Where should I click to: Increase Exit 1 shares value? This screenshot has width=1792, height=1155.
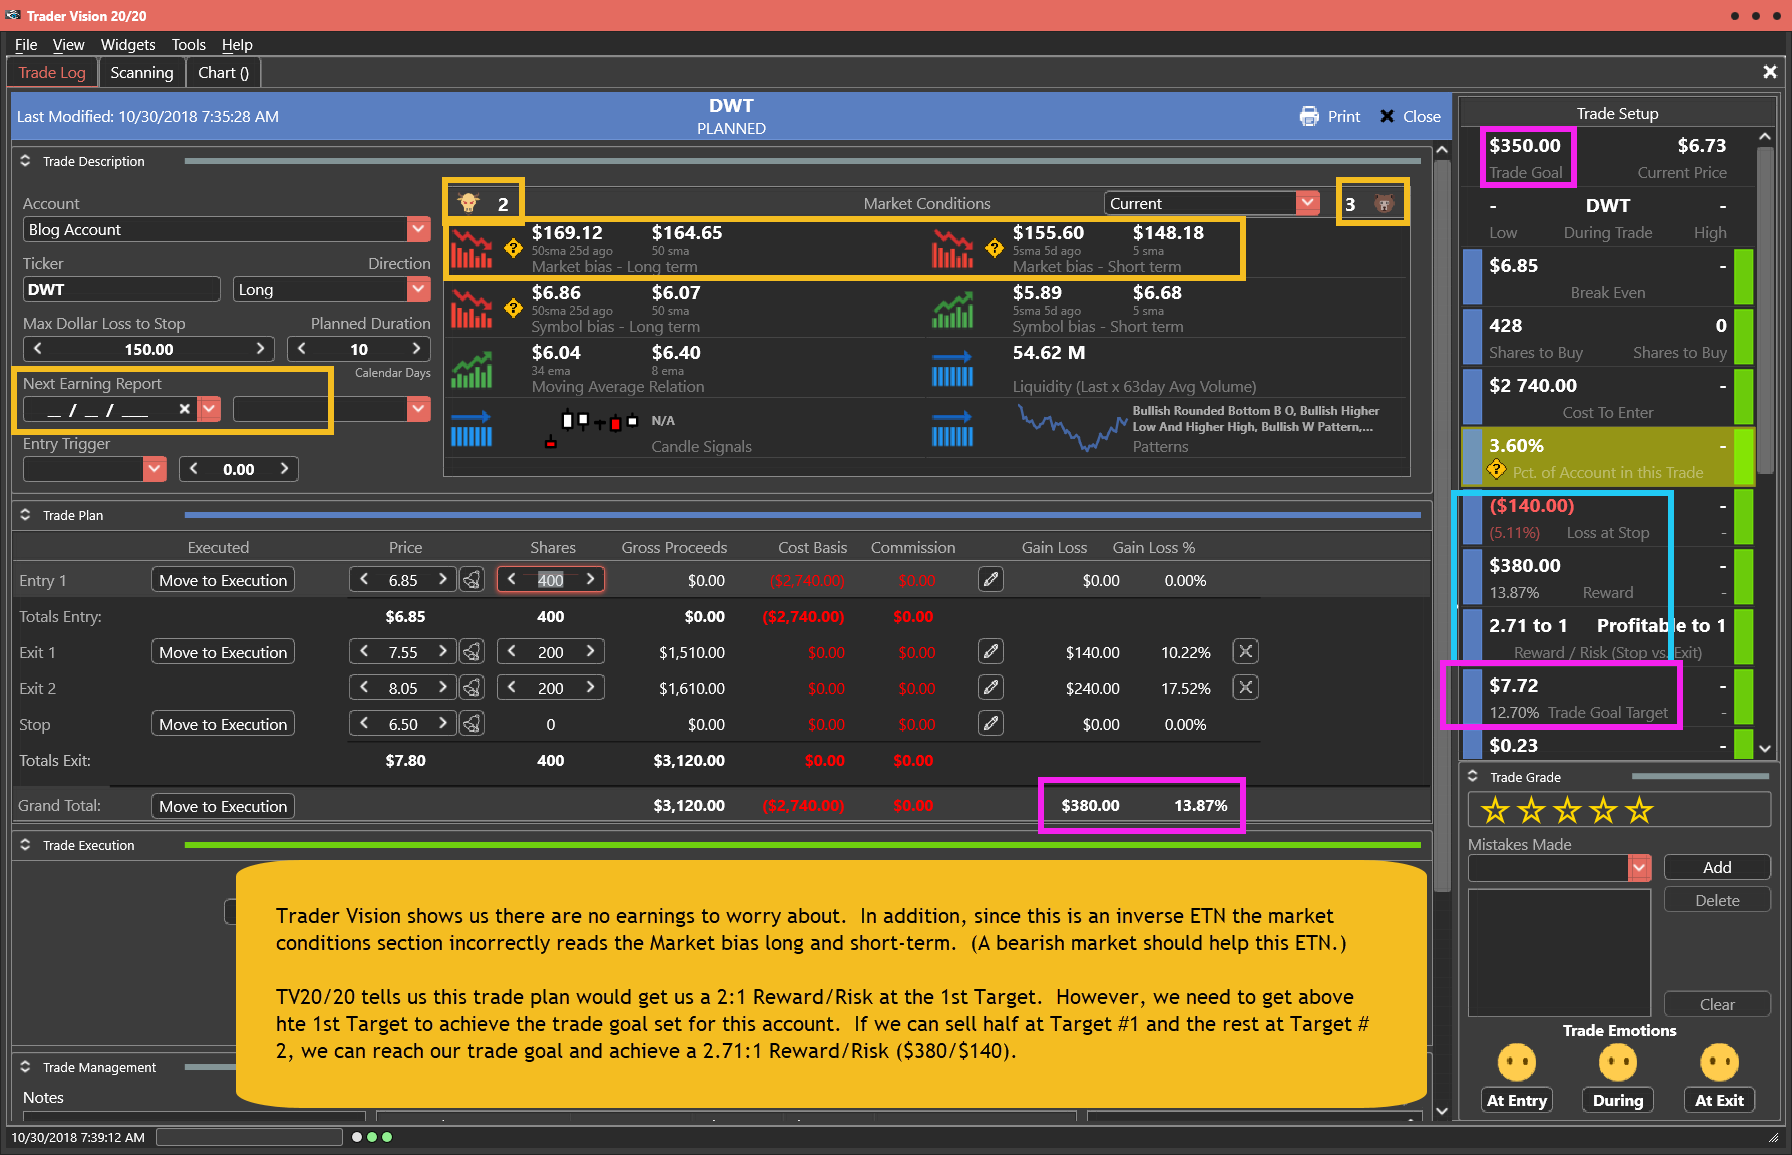[590, 652]
